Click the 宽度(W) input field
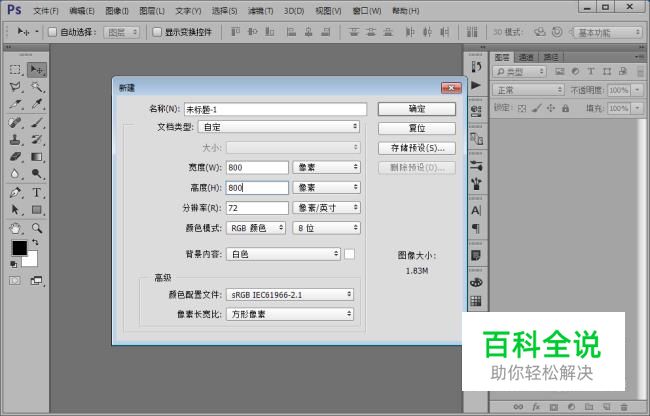650x416 pixels. pyautogui.click(x=257, y=167)
